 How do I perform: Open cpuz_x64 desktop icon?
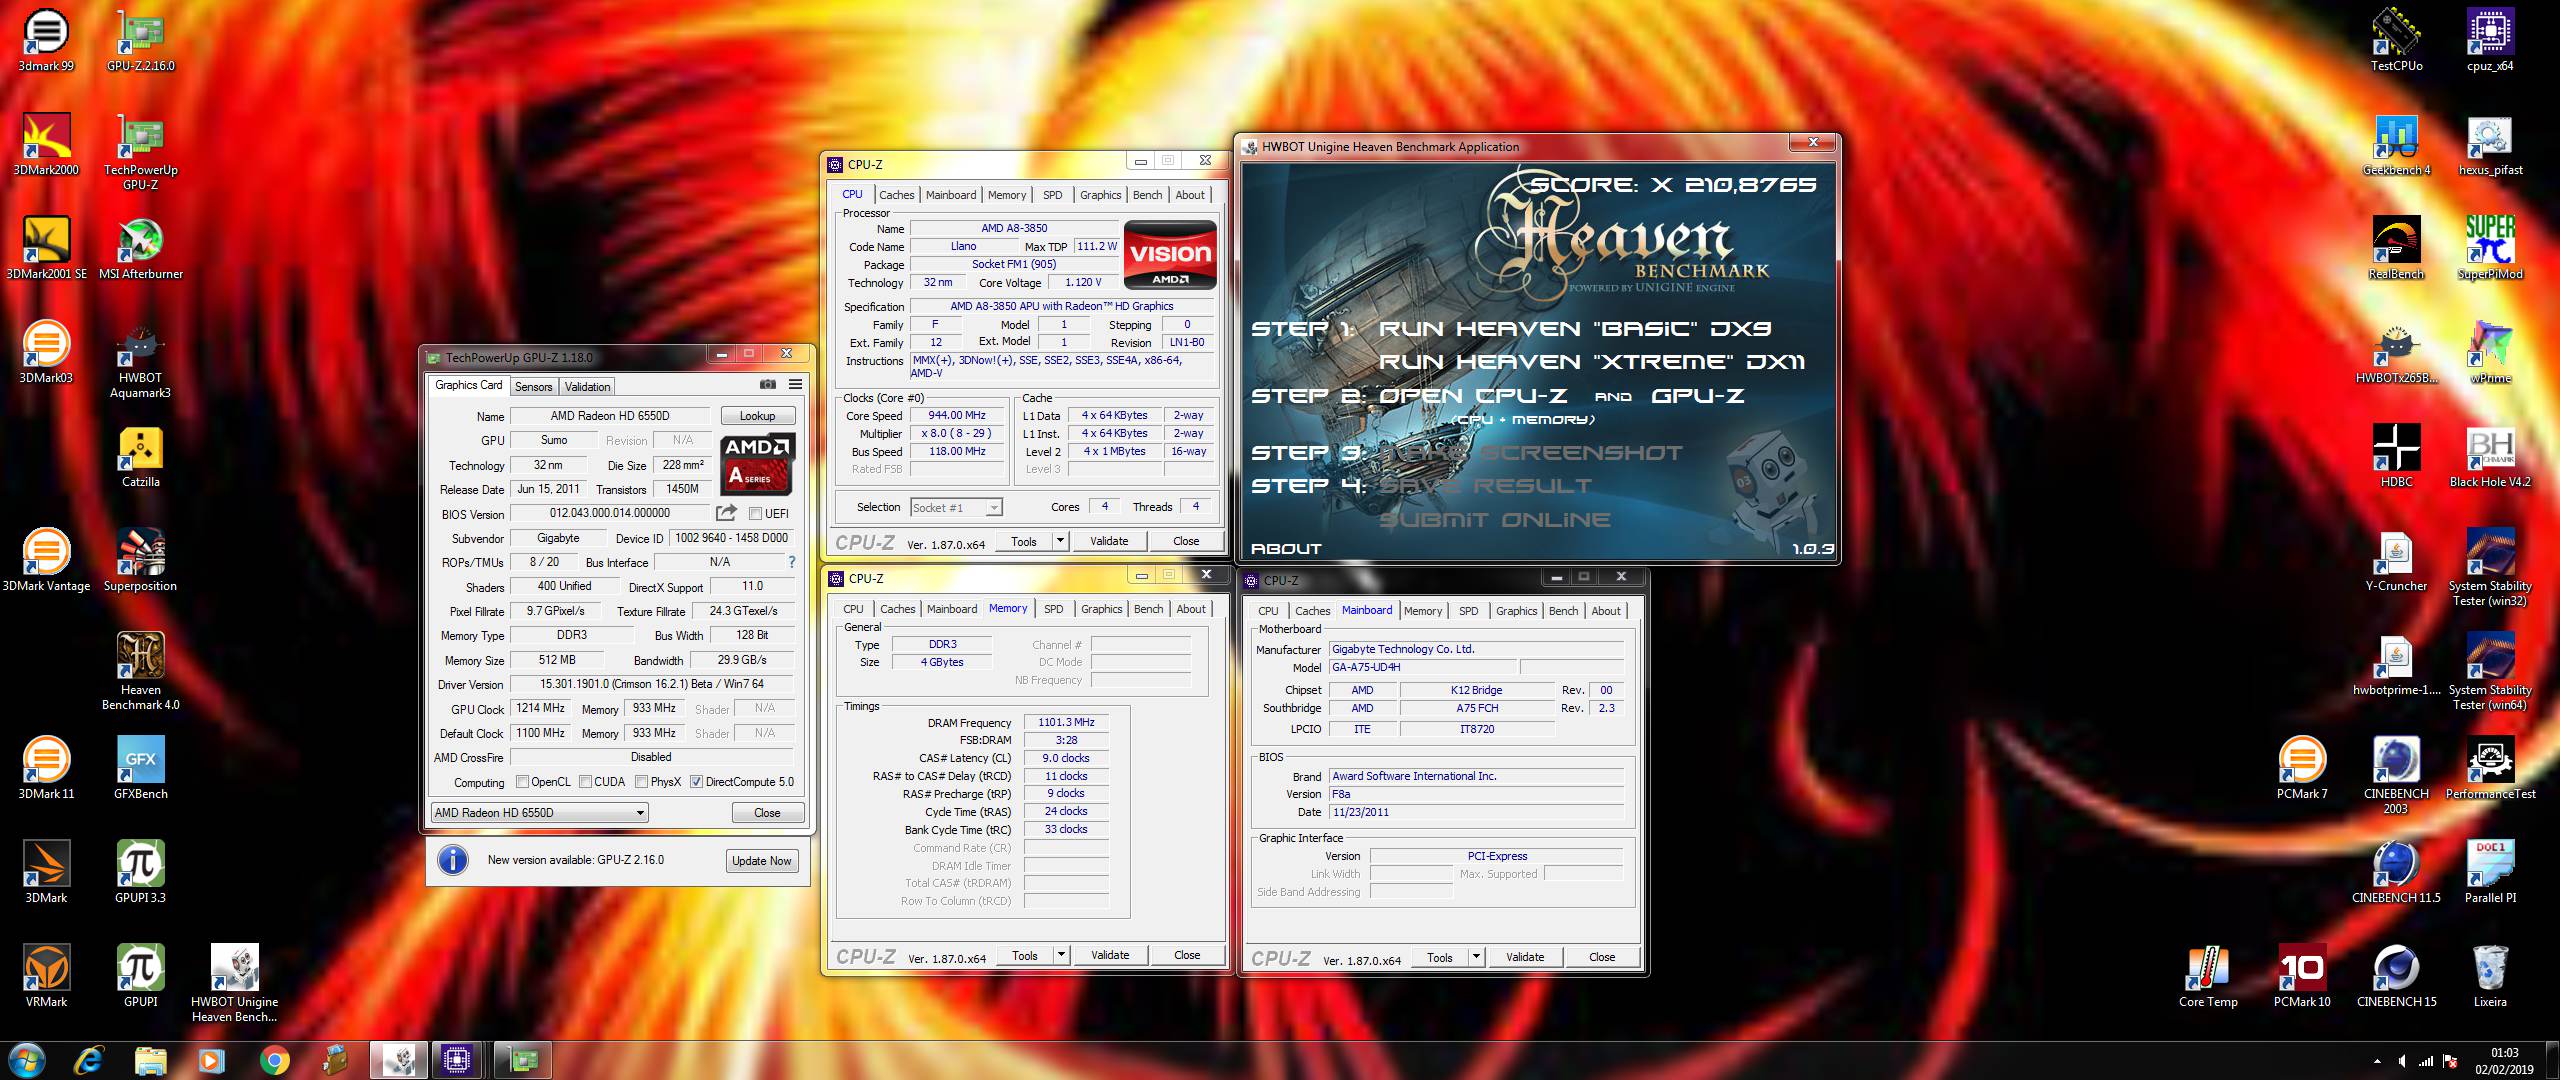(x=2490, y=40)
